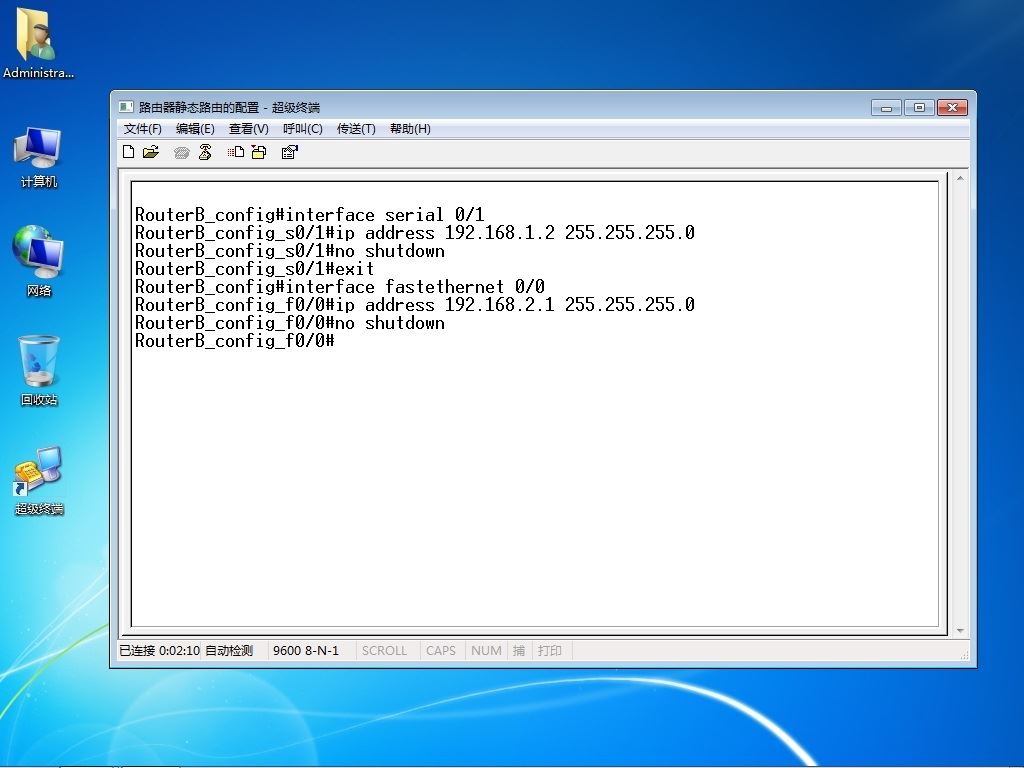Viewport: 1024px width, 768px height.
Task: Click the HyperTerminal window title icon
Action: pyautogui.click(x=126, y=107)
